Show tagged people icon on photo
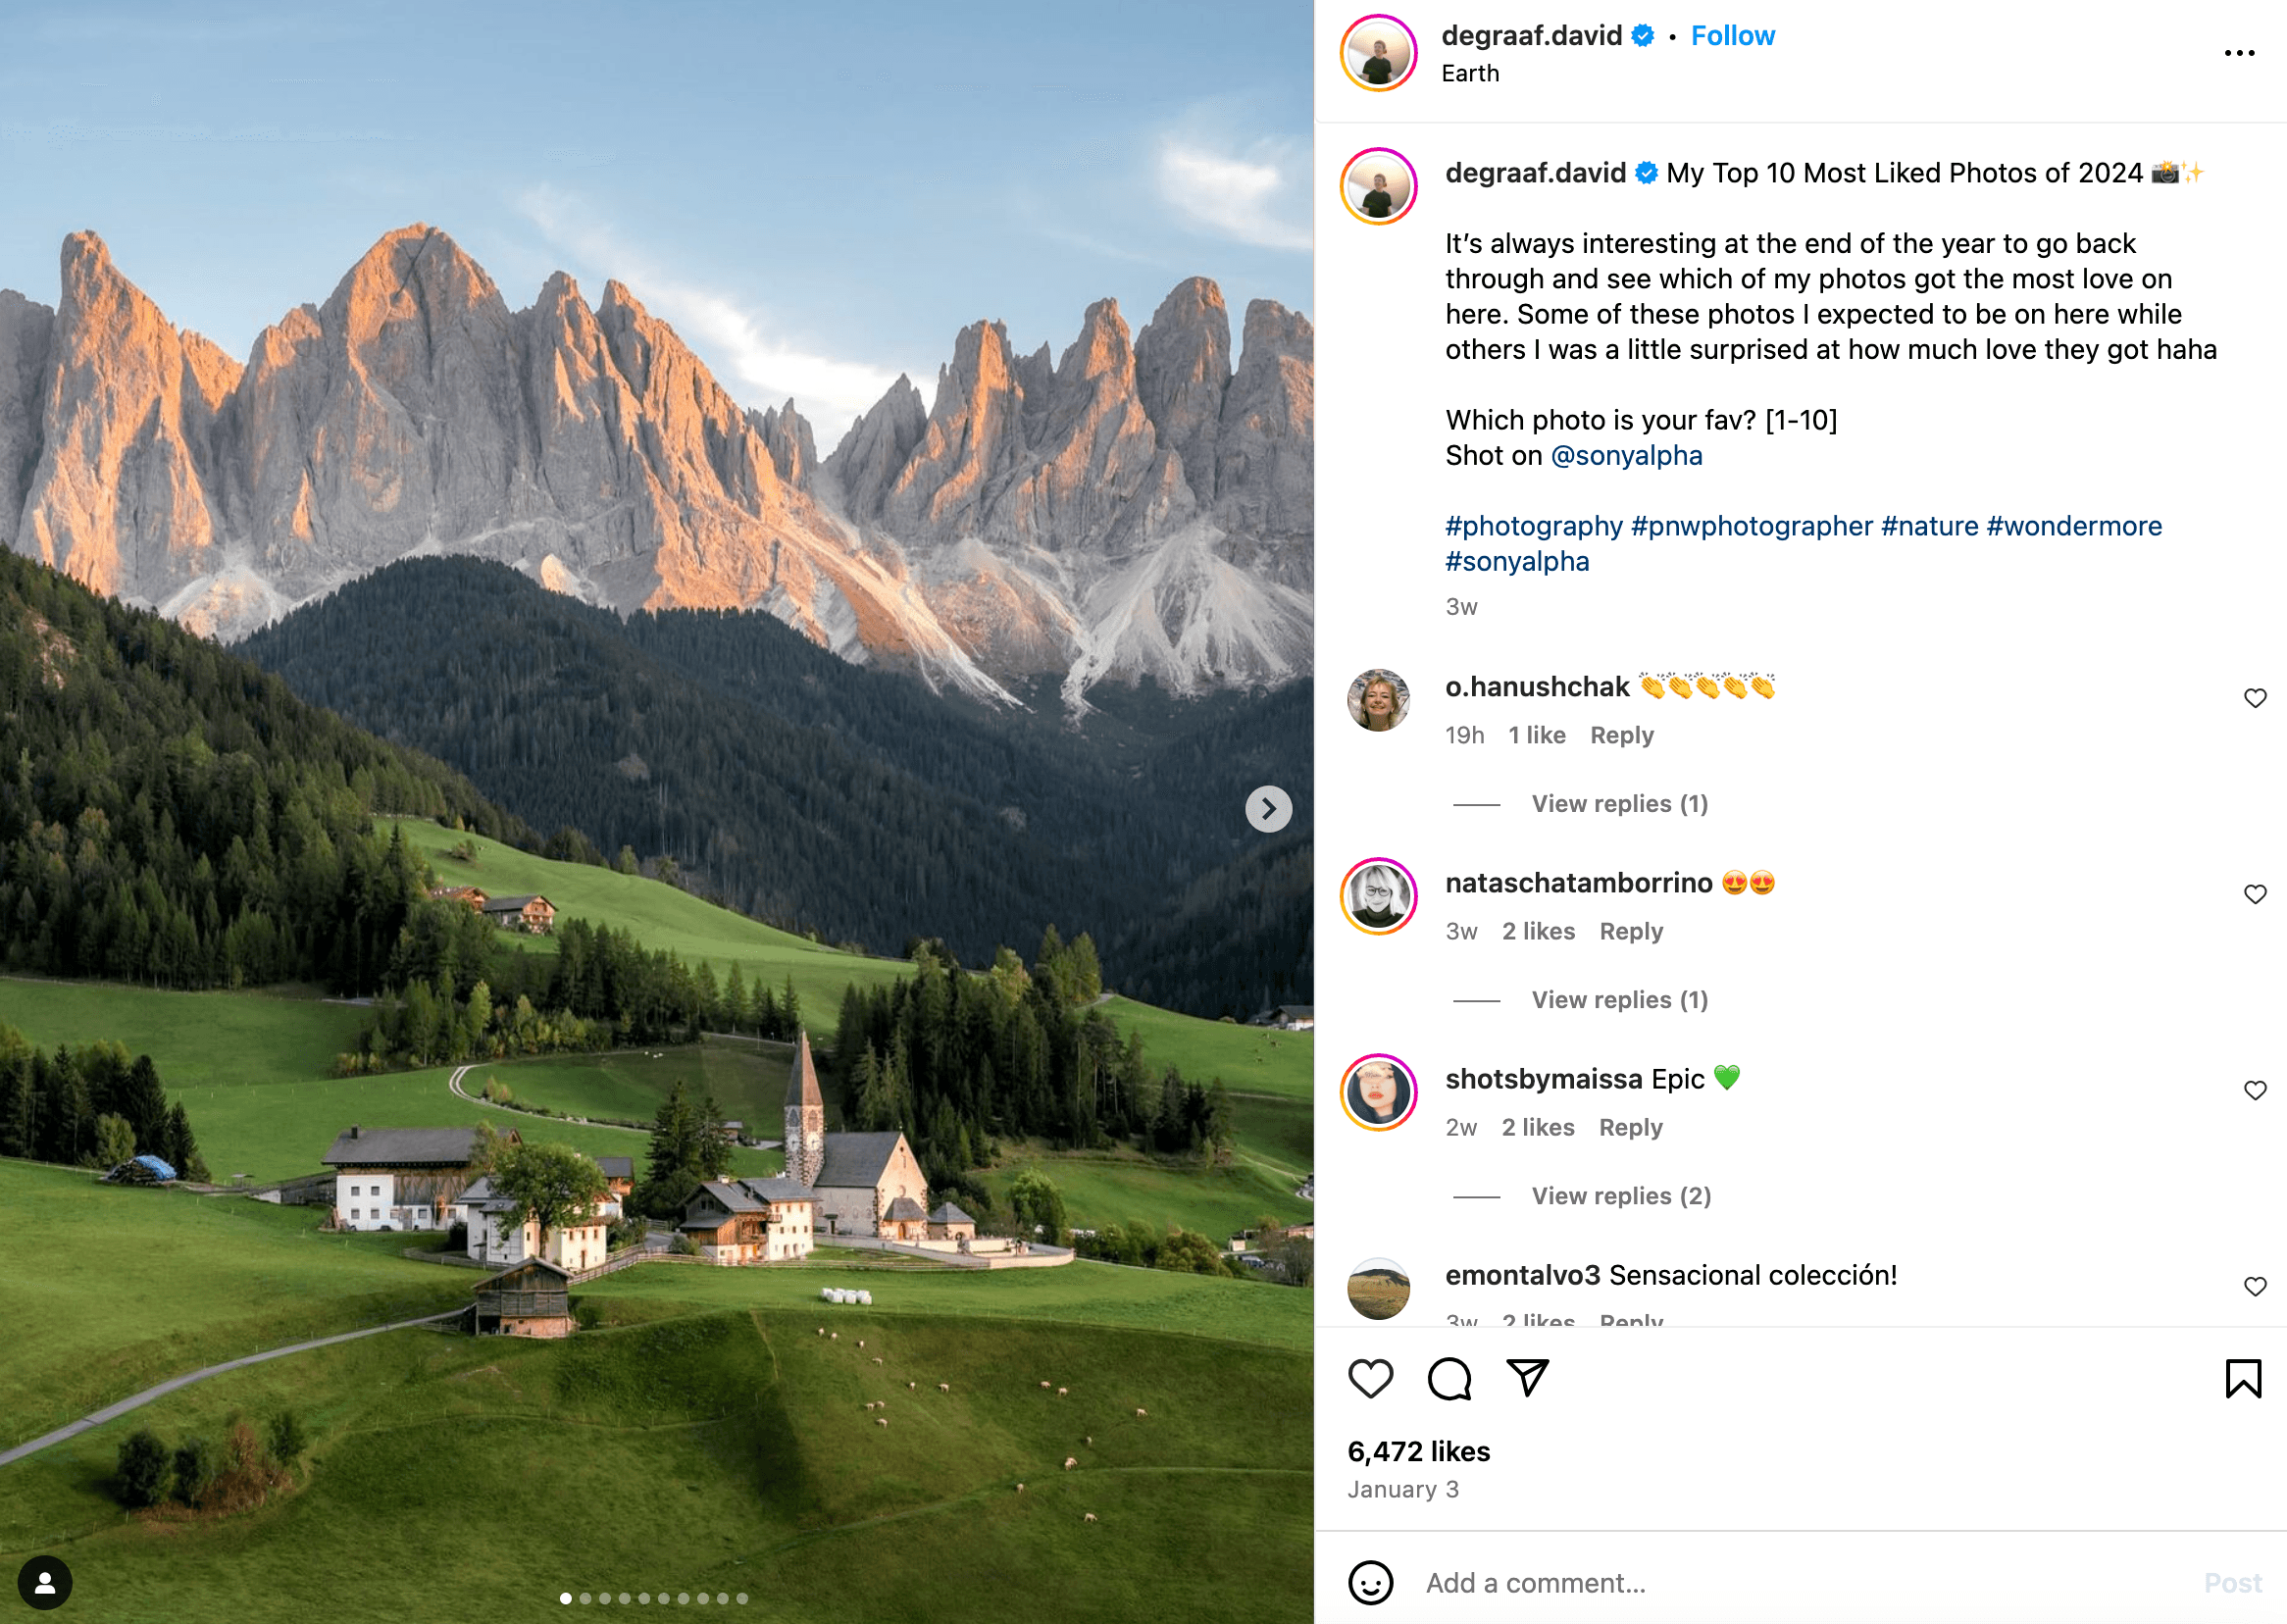The height and width of the screenshot is (1624, 2287). (x=45, y=1583)
